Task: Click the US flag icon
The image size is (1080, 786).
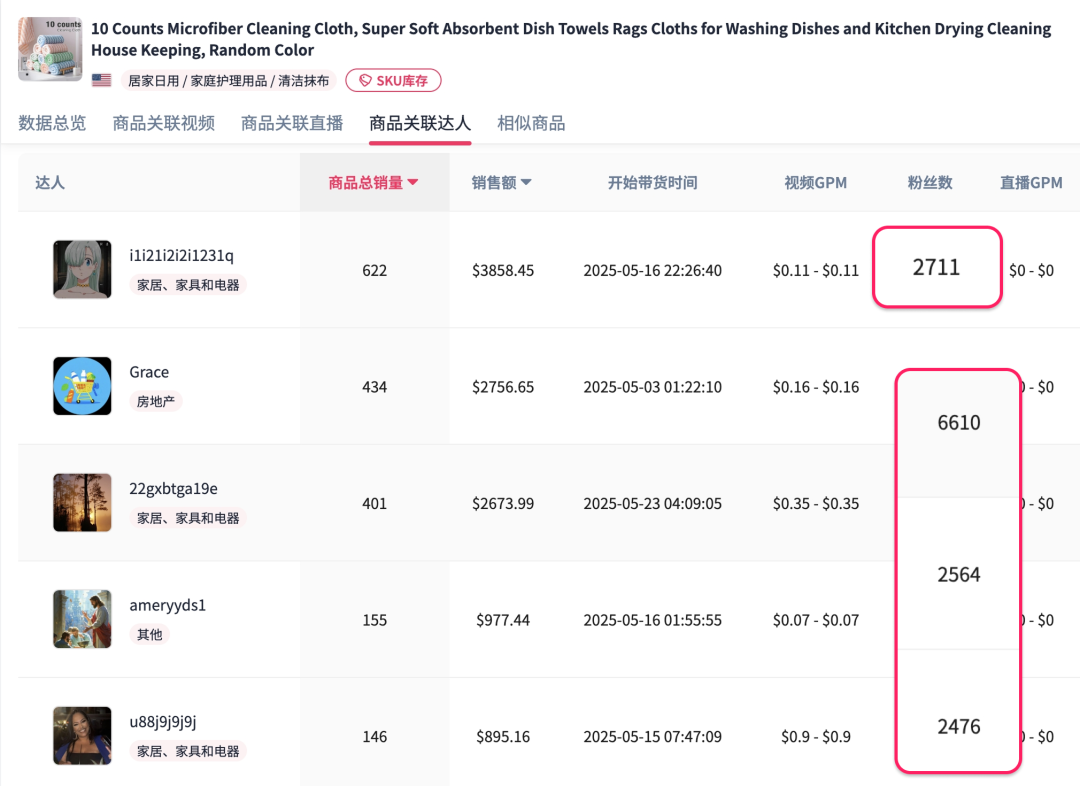Action: [x=100, y=80]
